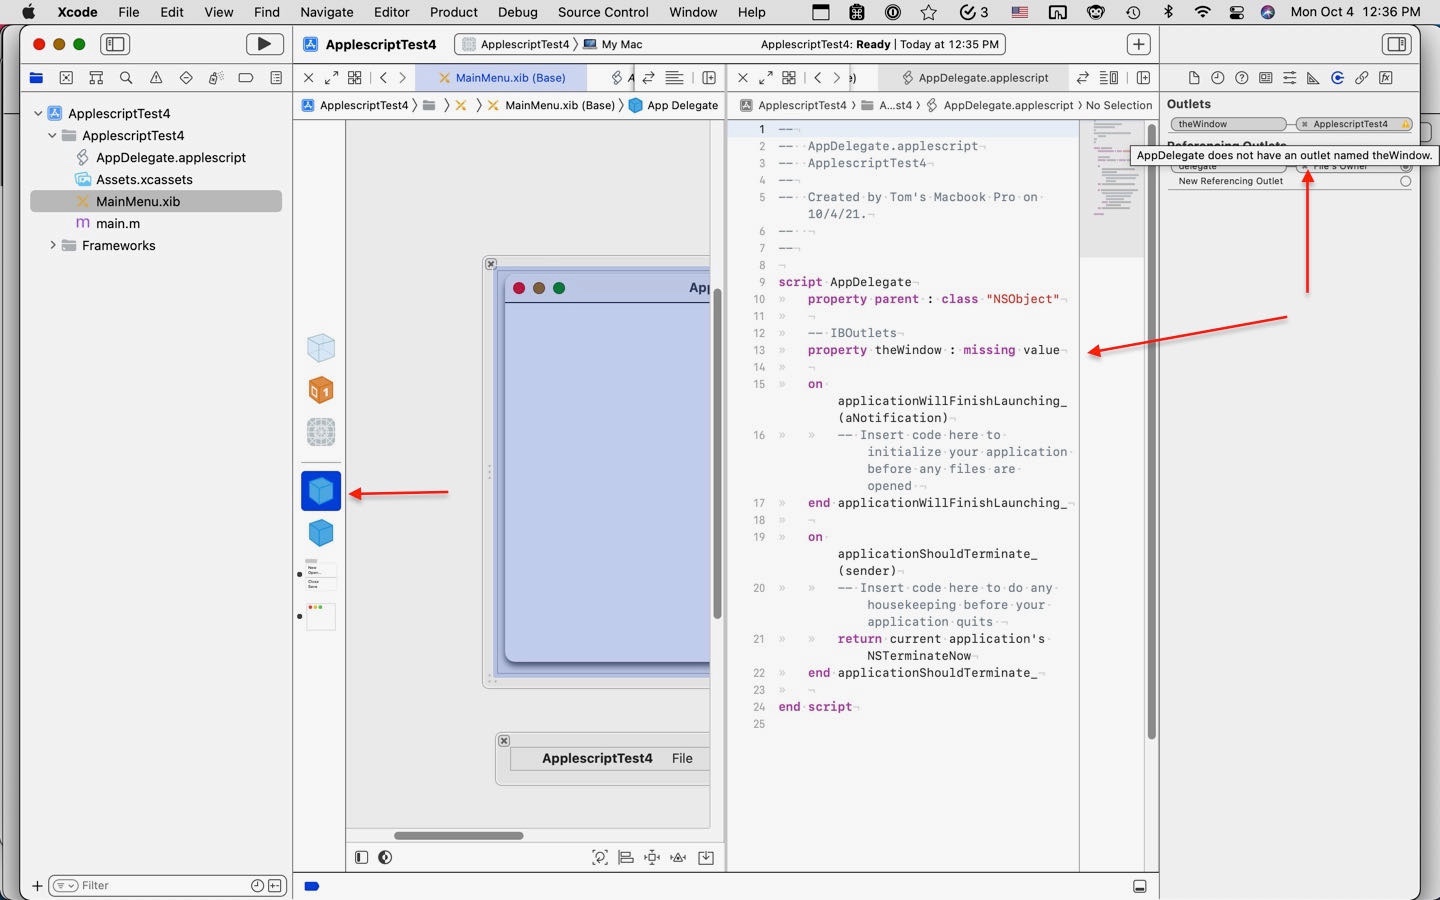
Task: Click No Selection in jump bar
Action: [1119, 105]
